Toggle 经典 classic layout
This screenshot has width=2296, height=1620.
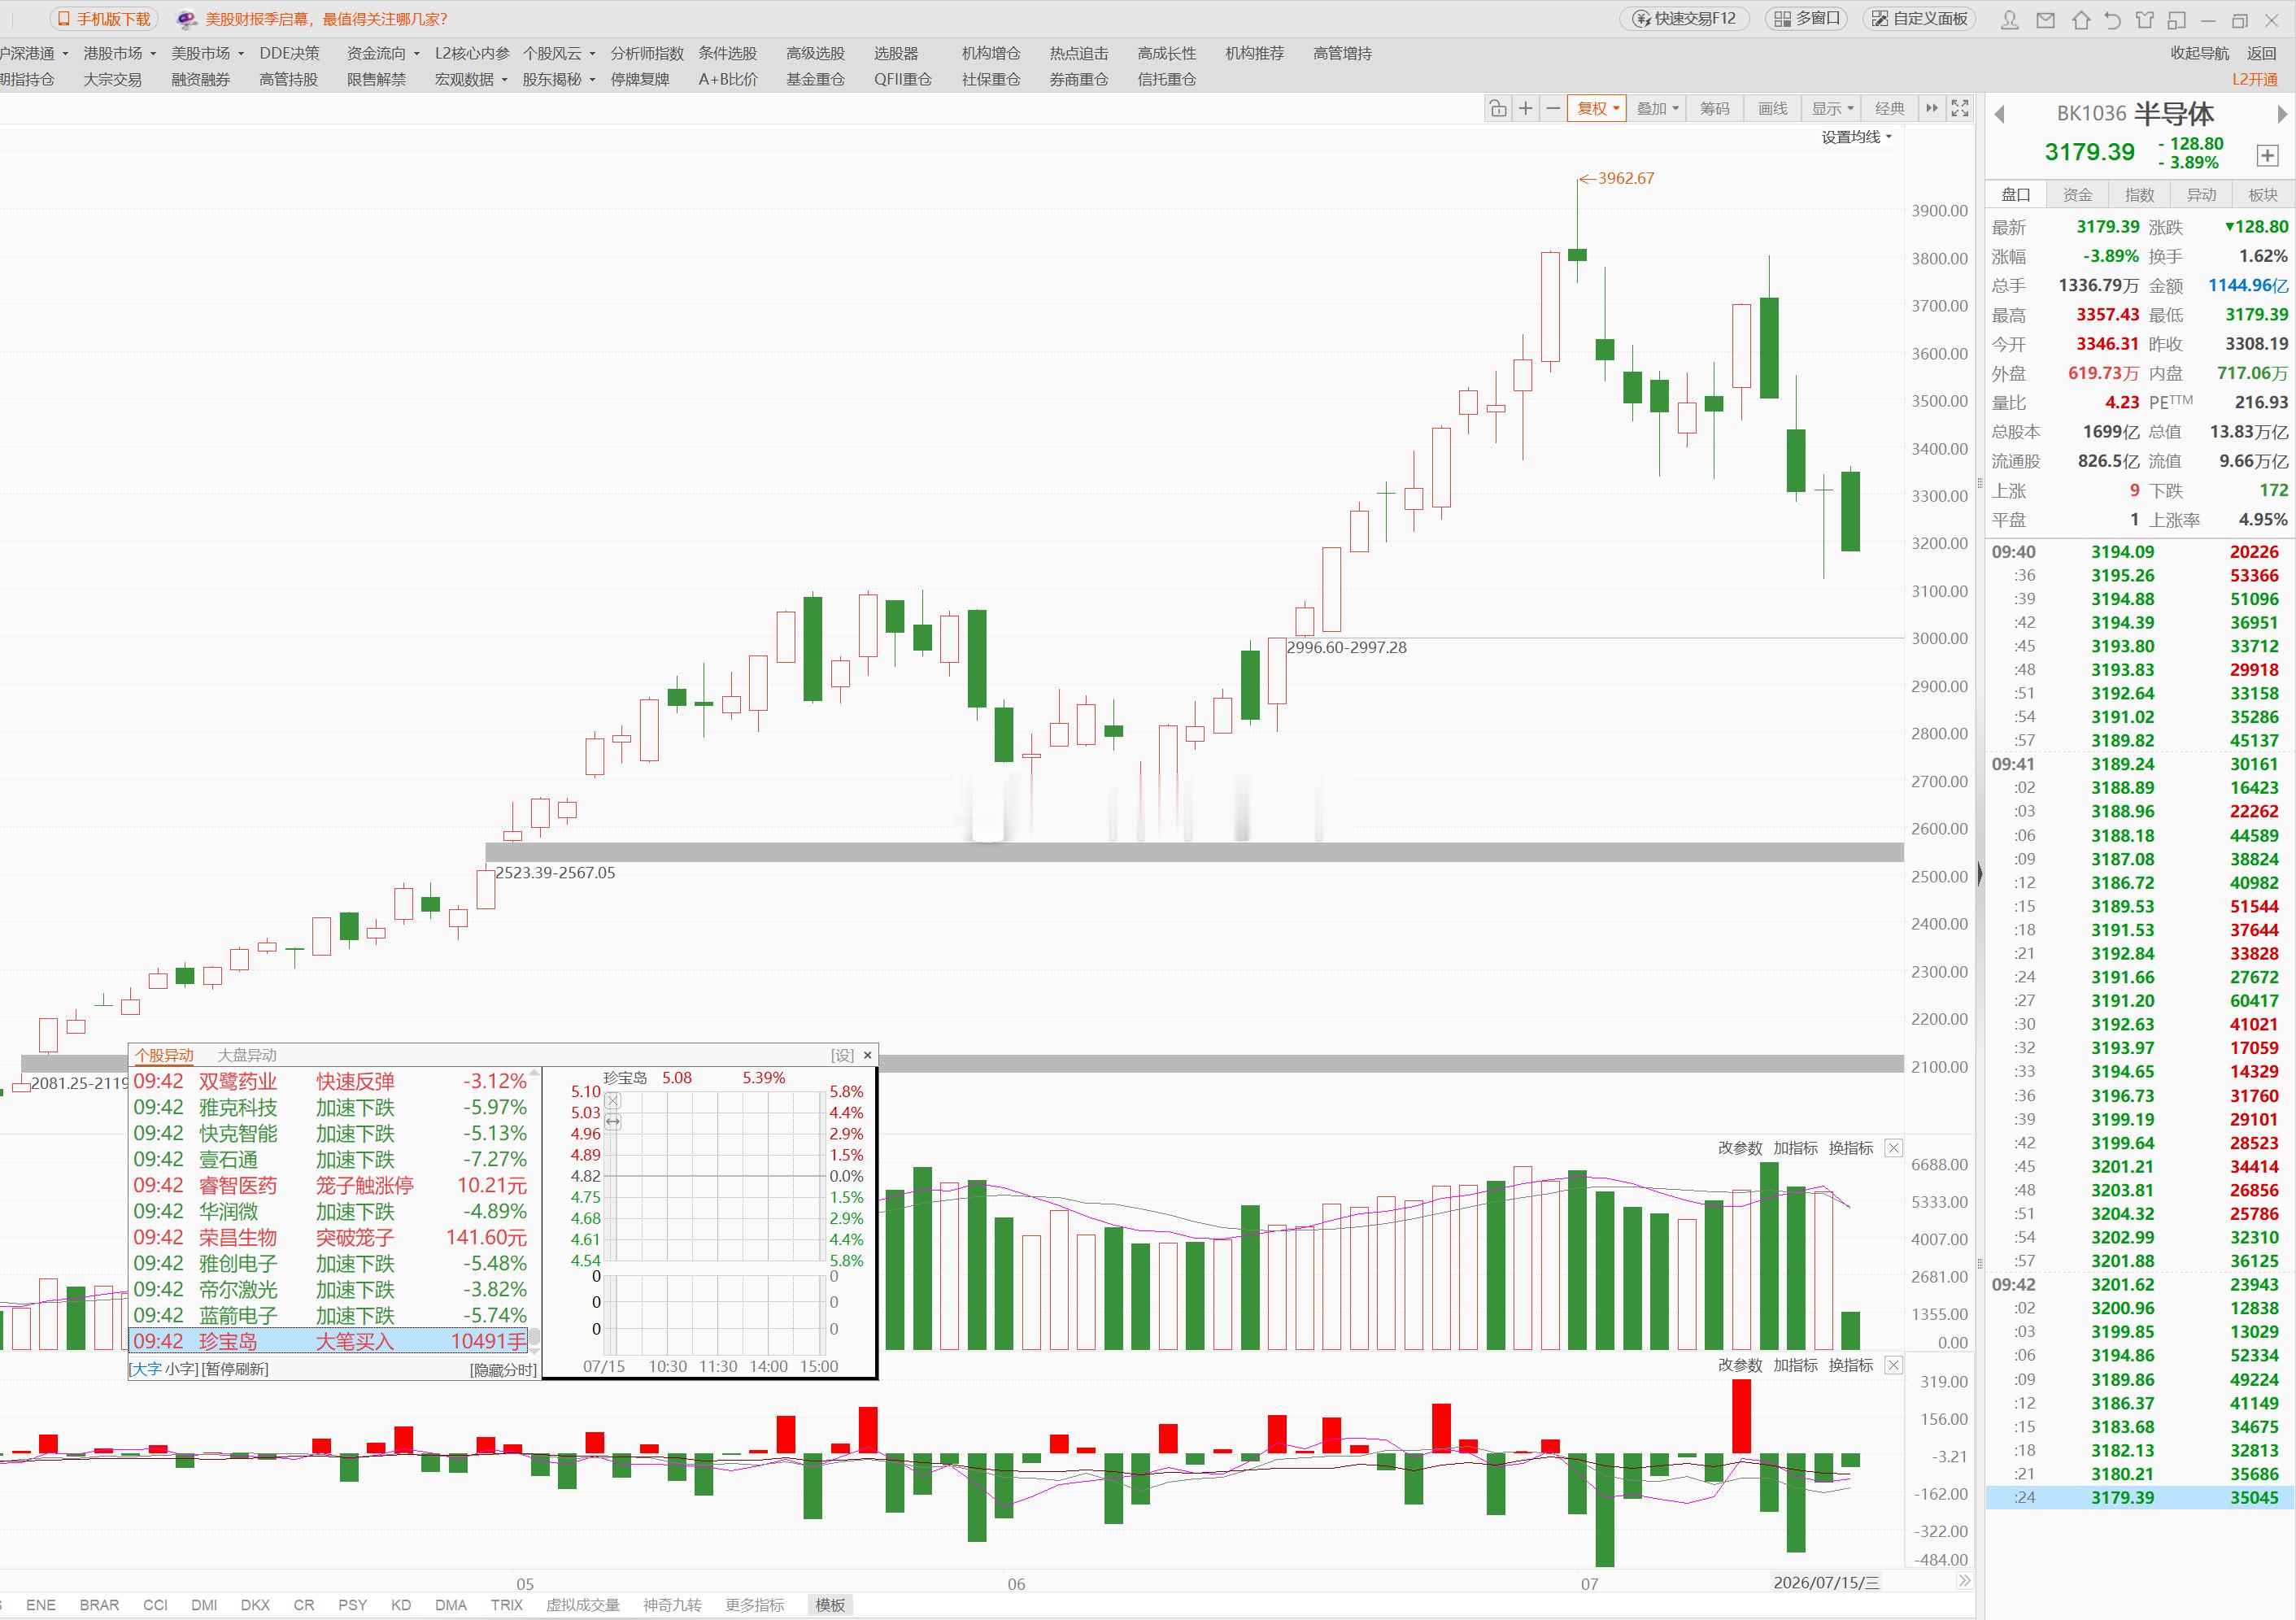[x=1889, y=108]
